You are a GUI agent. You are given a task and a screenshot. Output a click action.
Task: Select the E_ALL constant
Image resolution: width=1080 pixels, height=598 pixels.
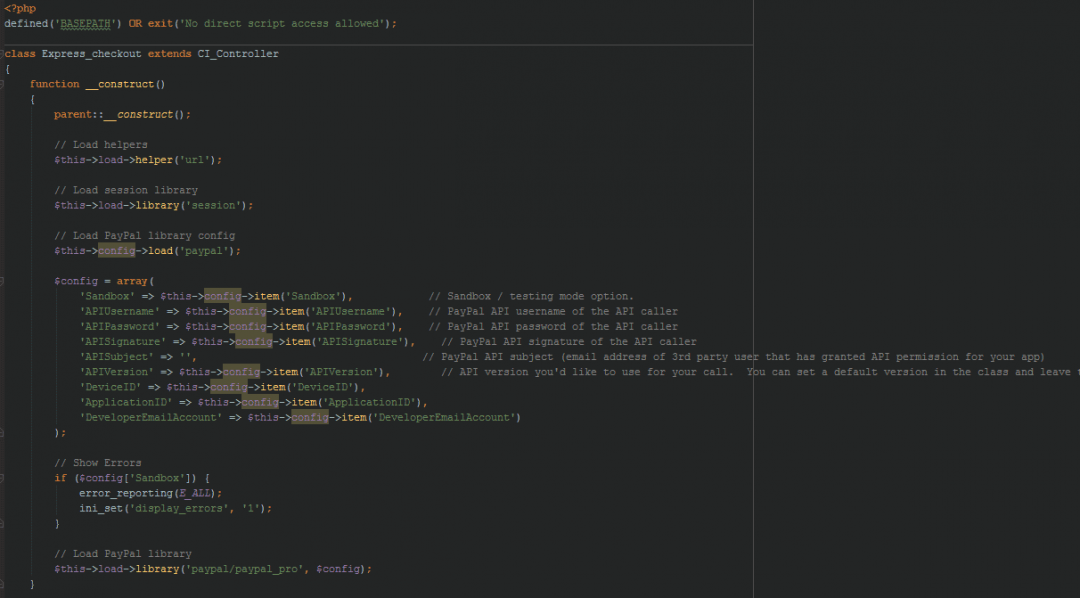[x=196, y=492]
